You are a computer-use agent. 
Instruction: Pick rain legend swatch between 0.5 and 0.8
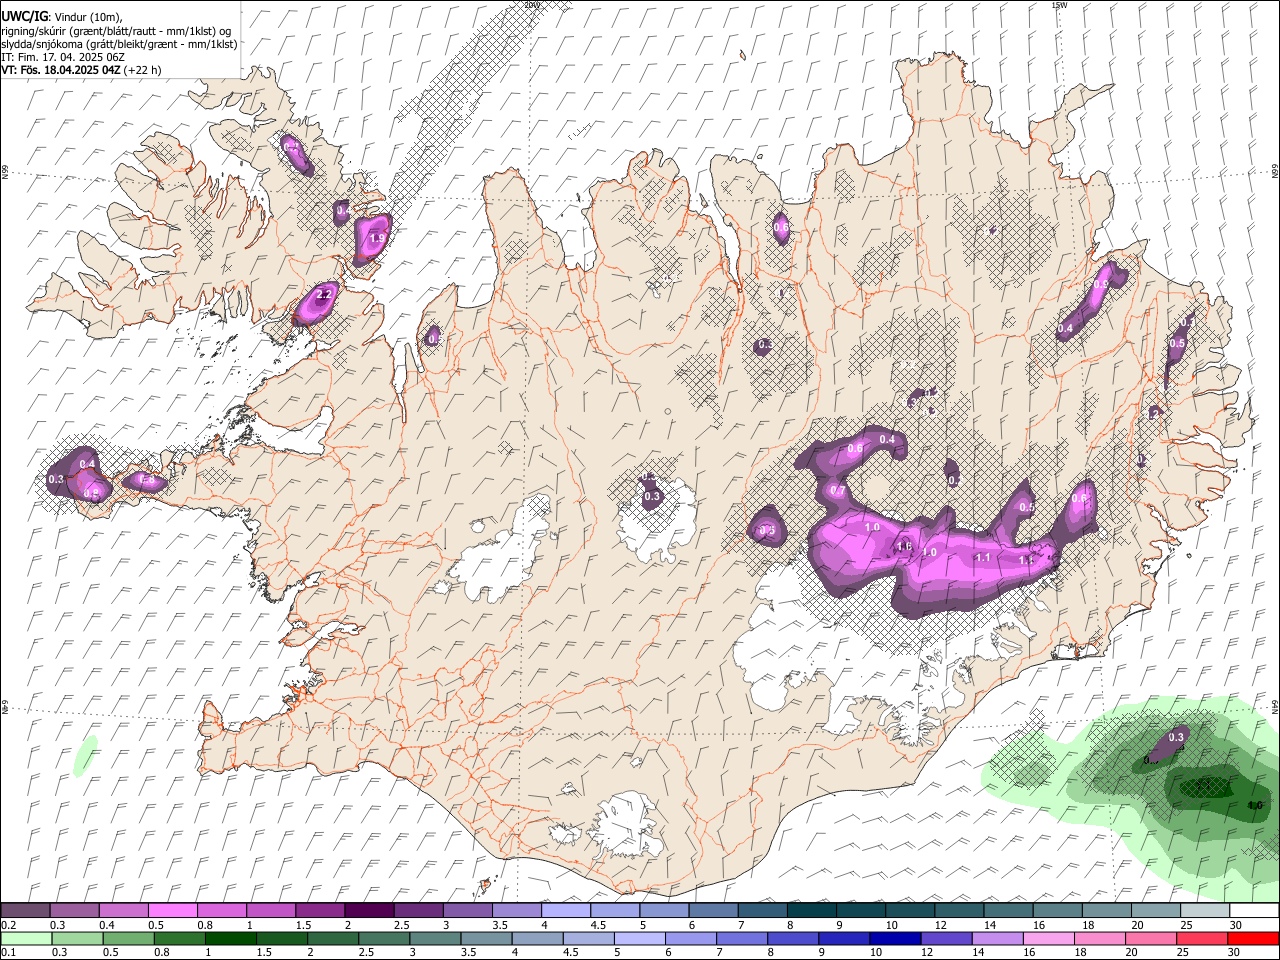(128, 939)
